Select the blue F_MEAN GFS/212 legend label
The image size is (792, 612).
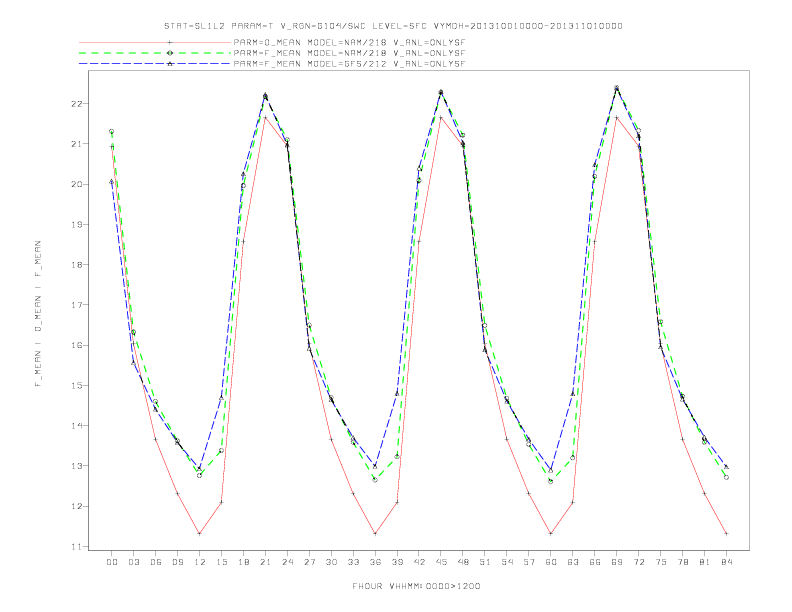tap(349, 64)
